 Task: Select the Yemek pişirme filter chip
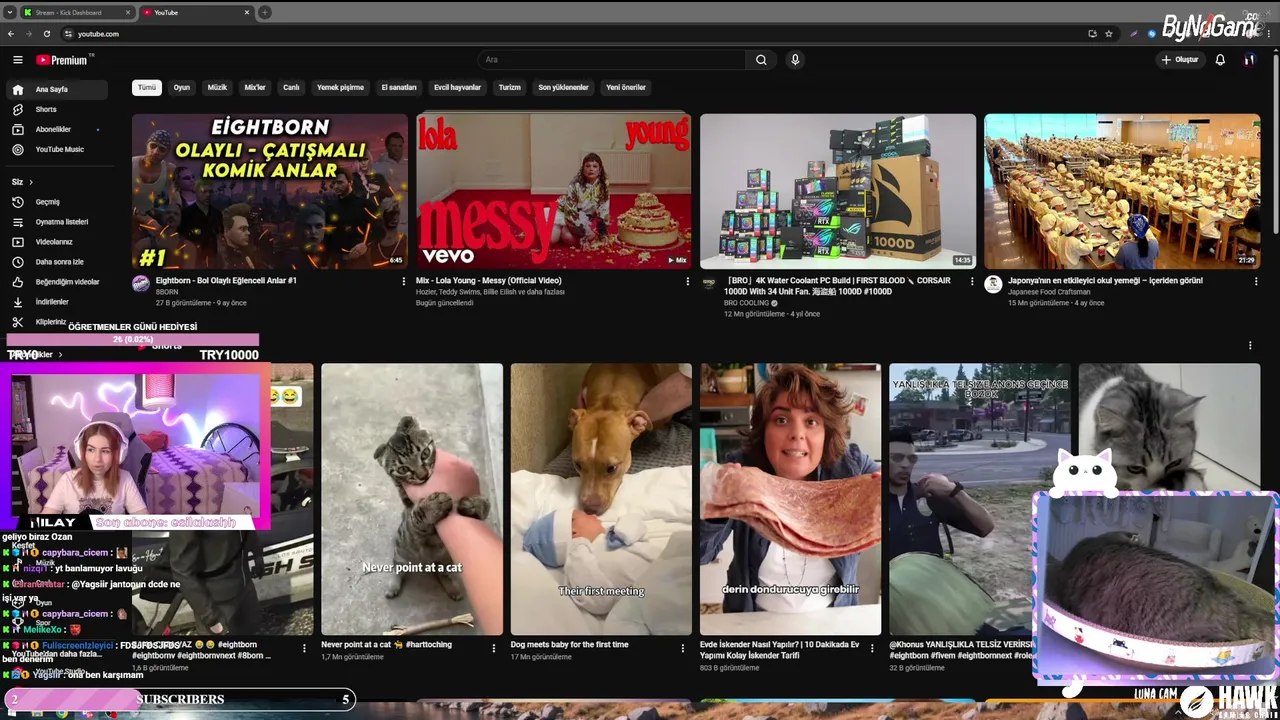click(x=340, y=87)
